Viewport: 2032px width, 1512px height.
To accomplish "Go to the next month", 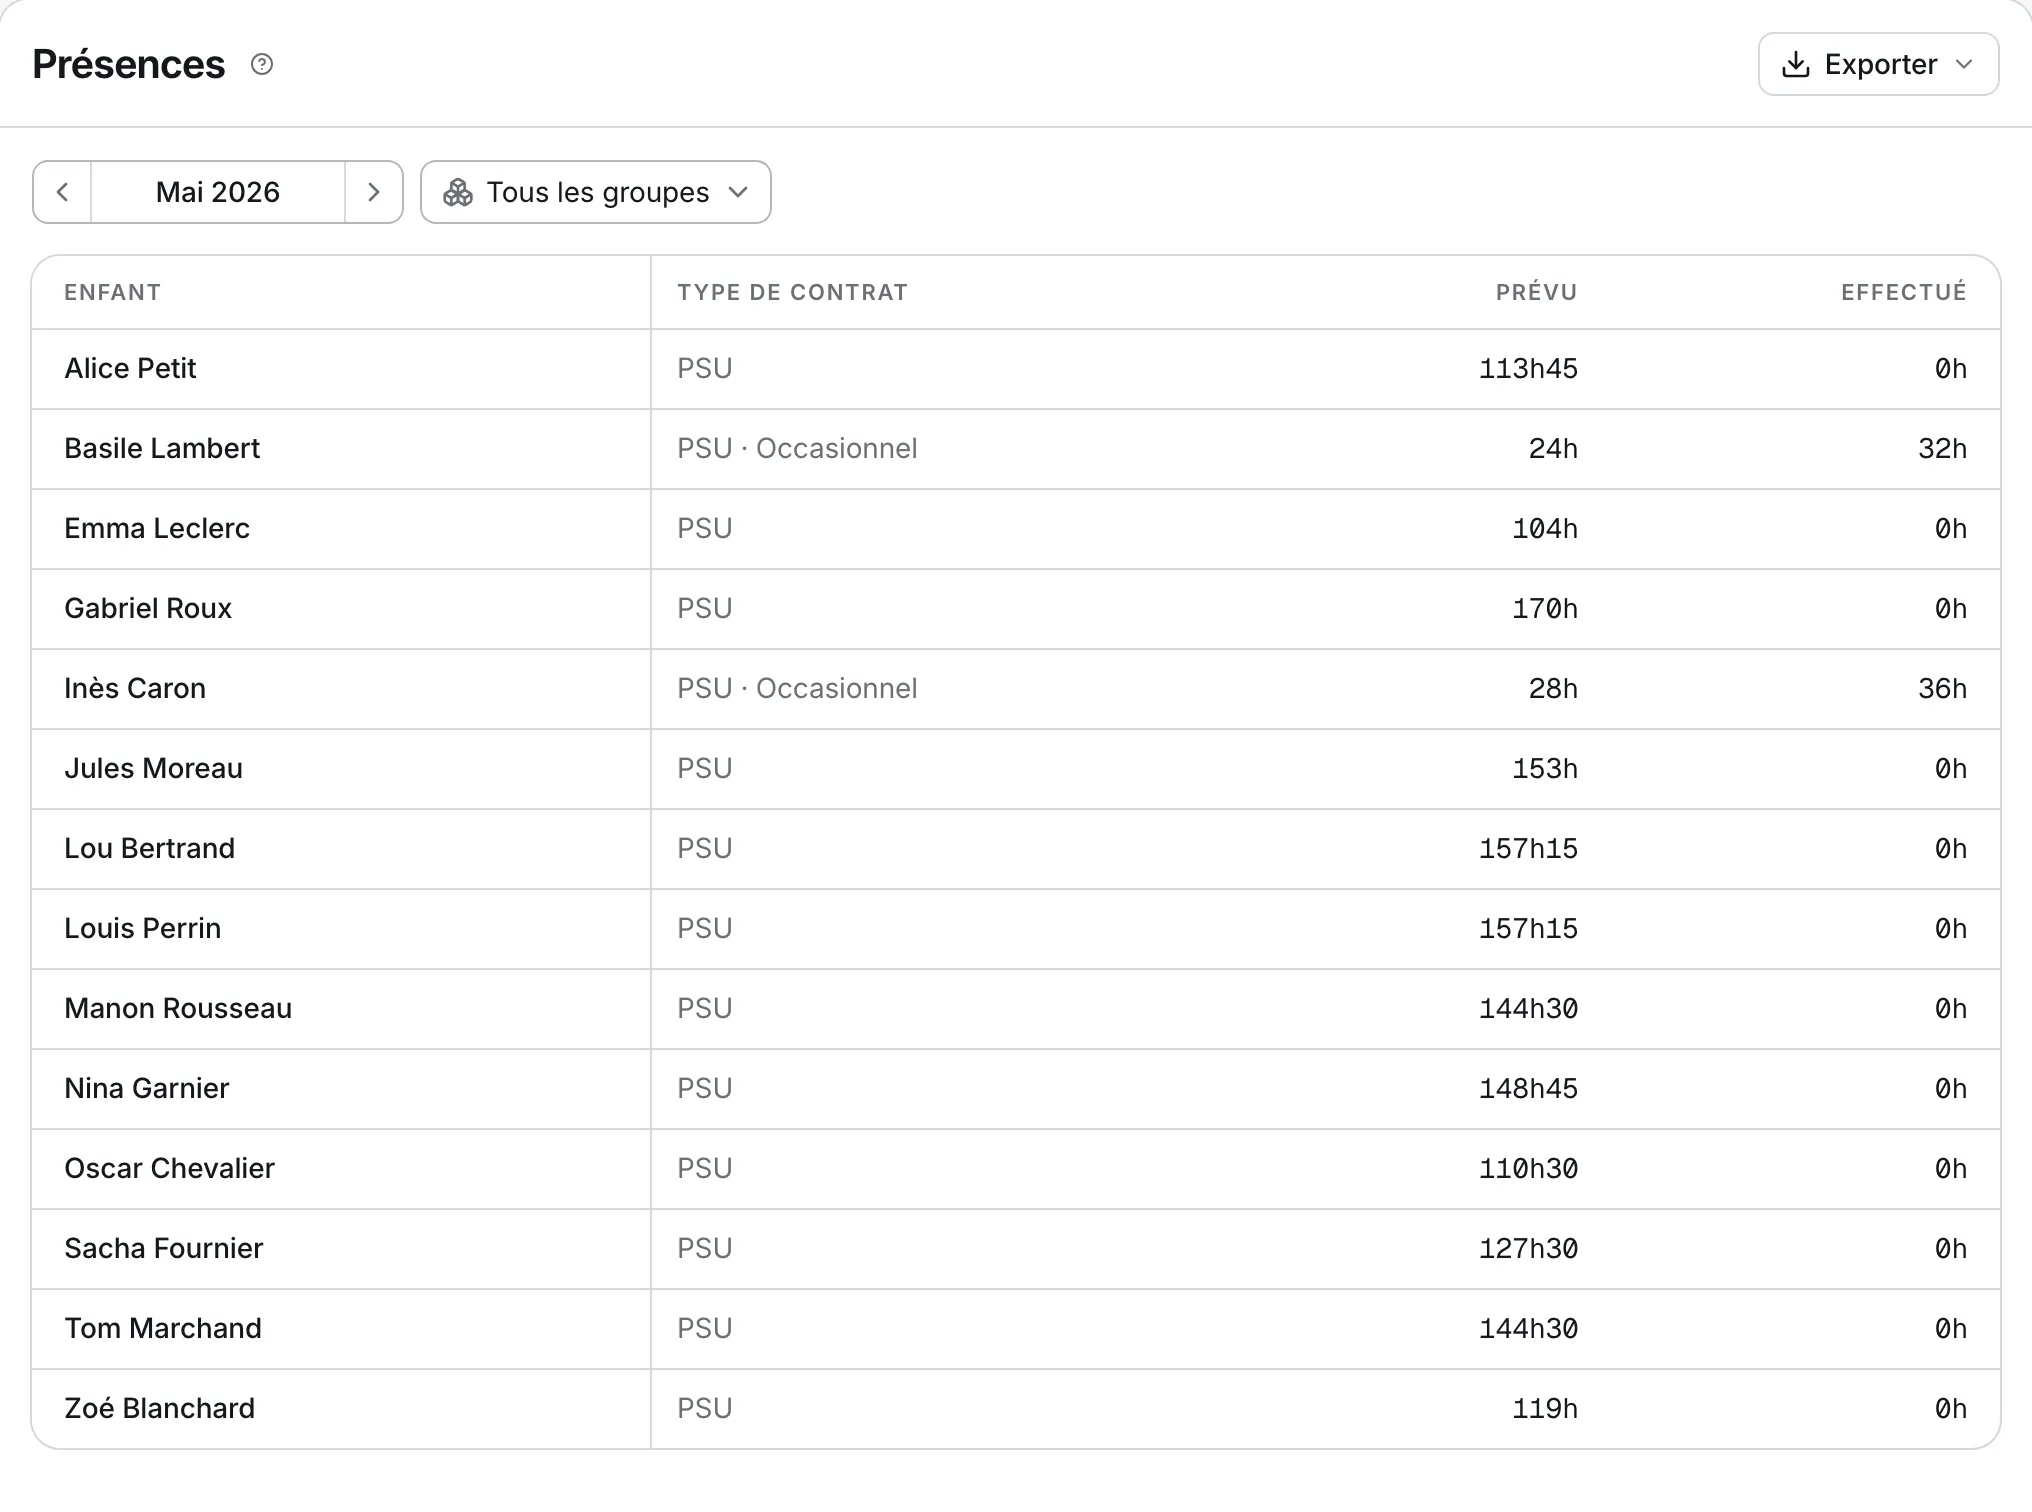I will click(374, 192).
